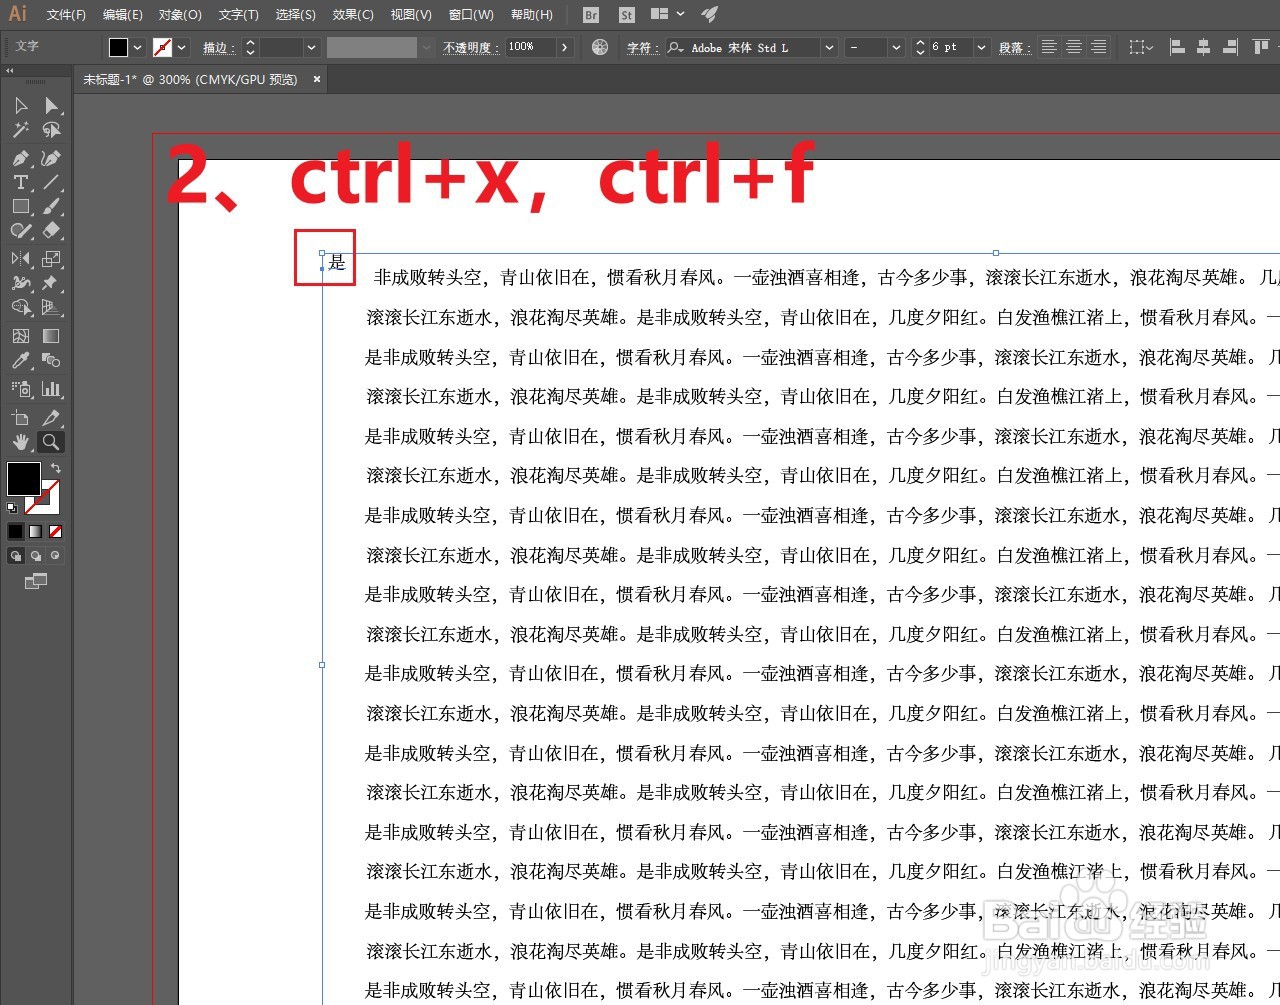Open the stroke color dropdown in control bar
Image resolution: width=1280 pixels, height=1005 pixels.
(182, 47)
